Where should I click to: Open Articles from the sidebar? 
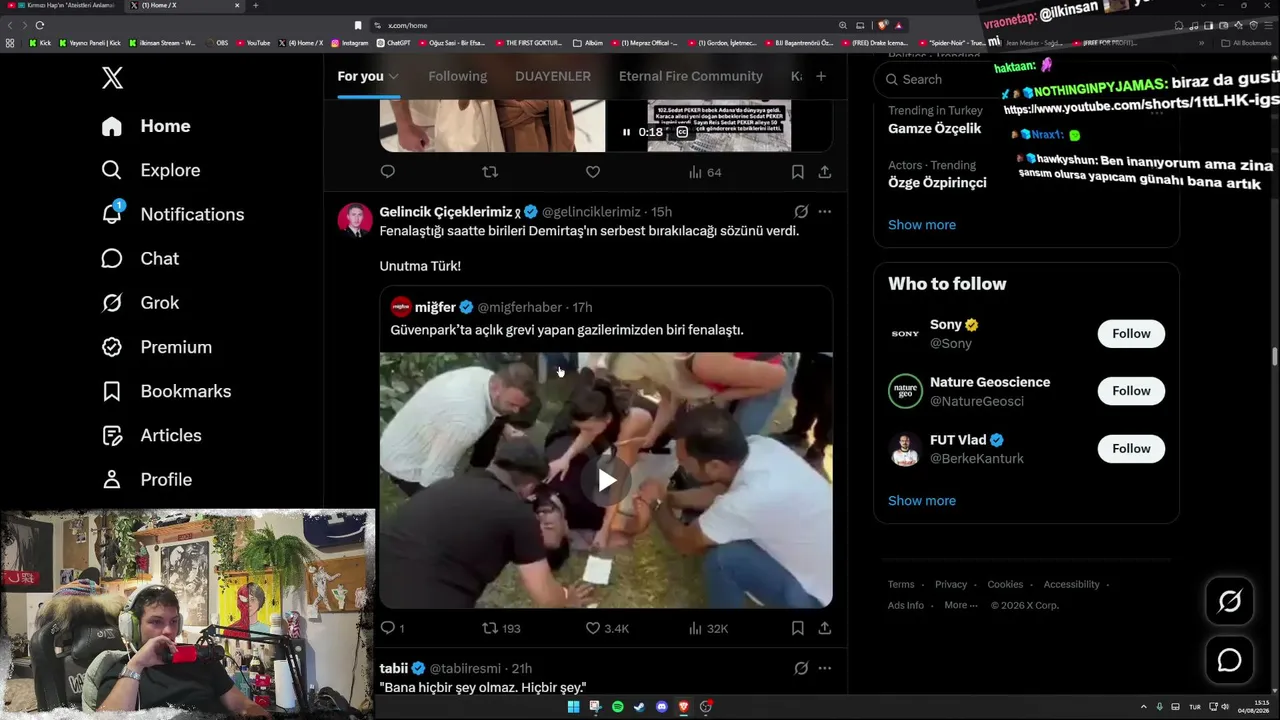(151, 435)
